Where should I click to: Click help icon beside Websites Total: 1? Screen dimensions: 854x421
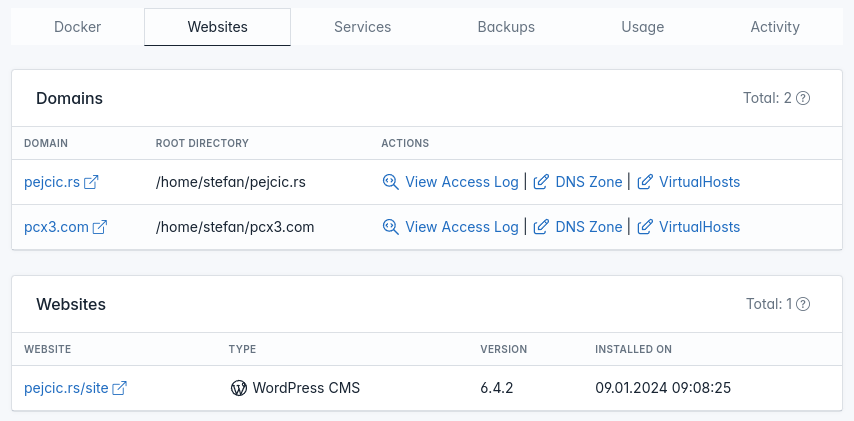coord(803,304)
